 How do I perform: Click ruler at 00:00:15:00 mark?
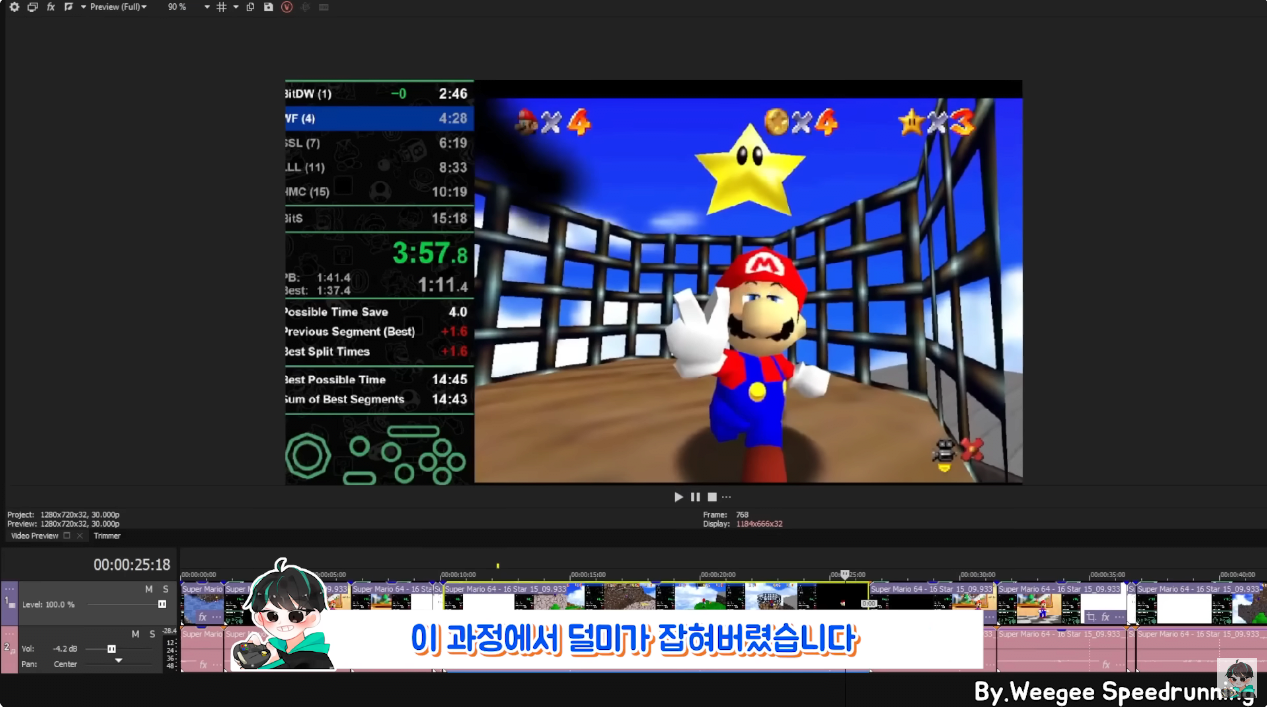click(x=587, y=575)
